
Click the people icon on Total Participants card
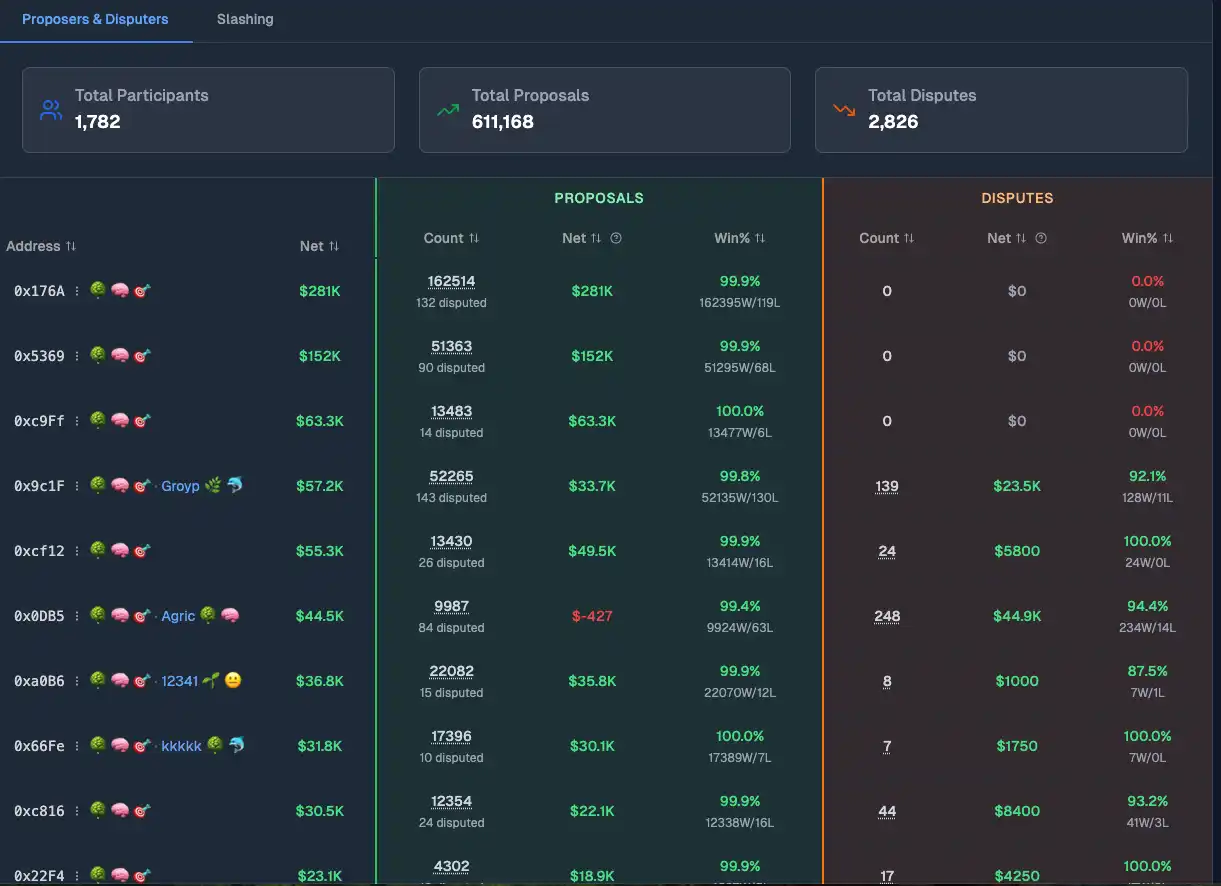(50, 110)
